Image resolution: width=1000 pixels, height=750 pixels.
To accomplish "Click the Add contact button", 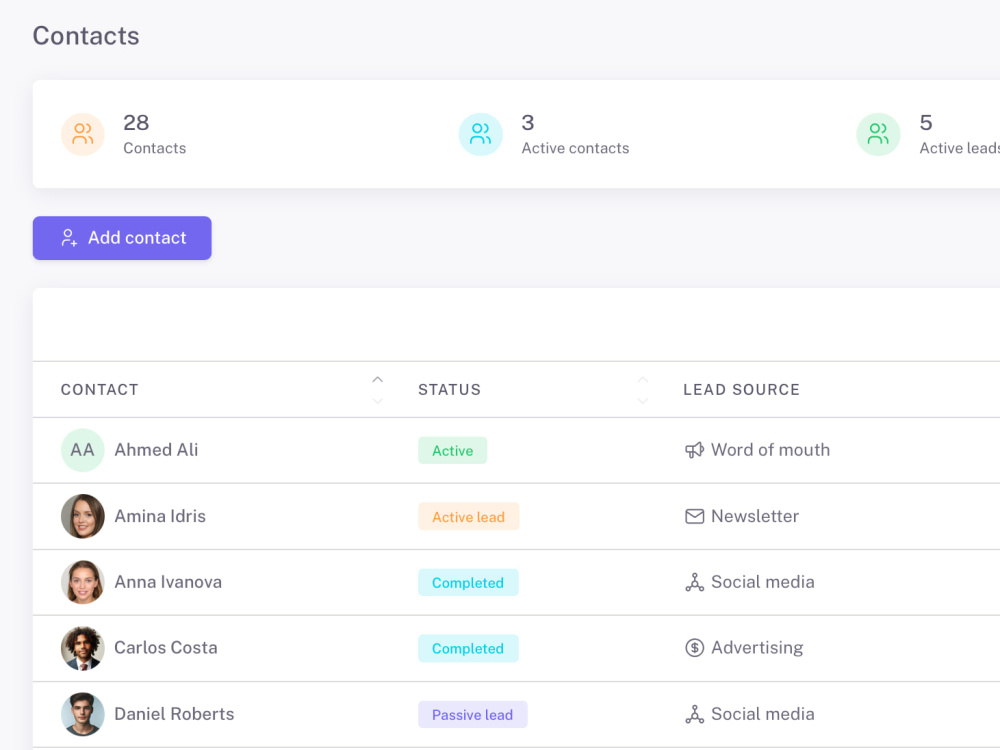I will (x=122, y=238).
